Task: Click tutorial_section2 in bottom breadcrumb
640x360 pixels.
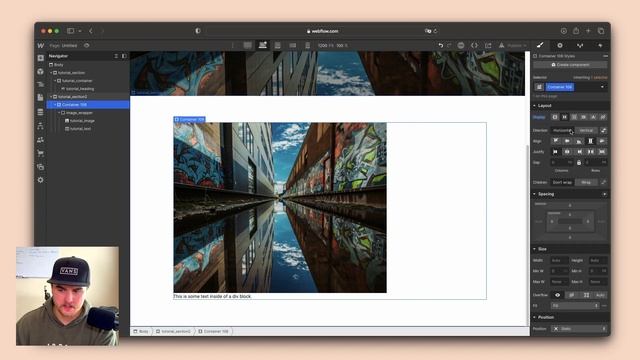Action: pyautogui.click(x=173, y=331)
